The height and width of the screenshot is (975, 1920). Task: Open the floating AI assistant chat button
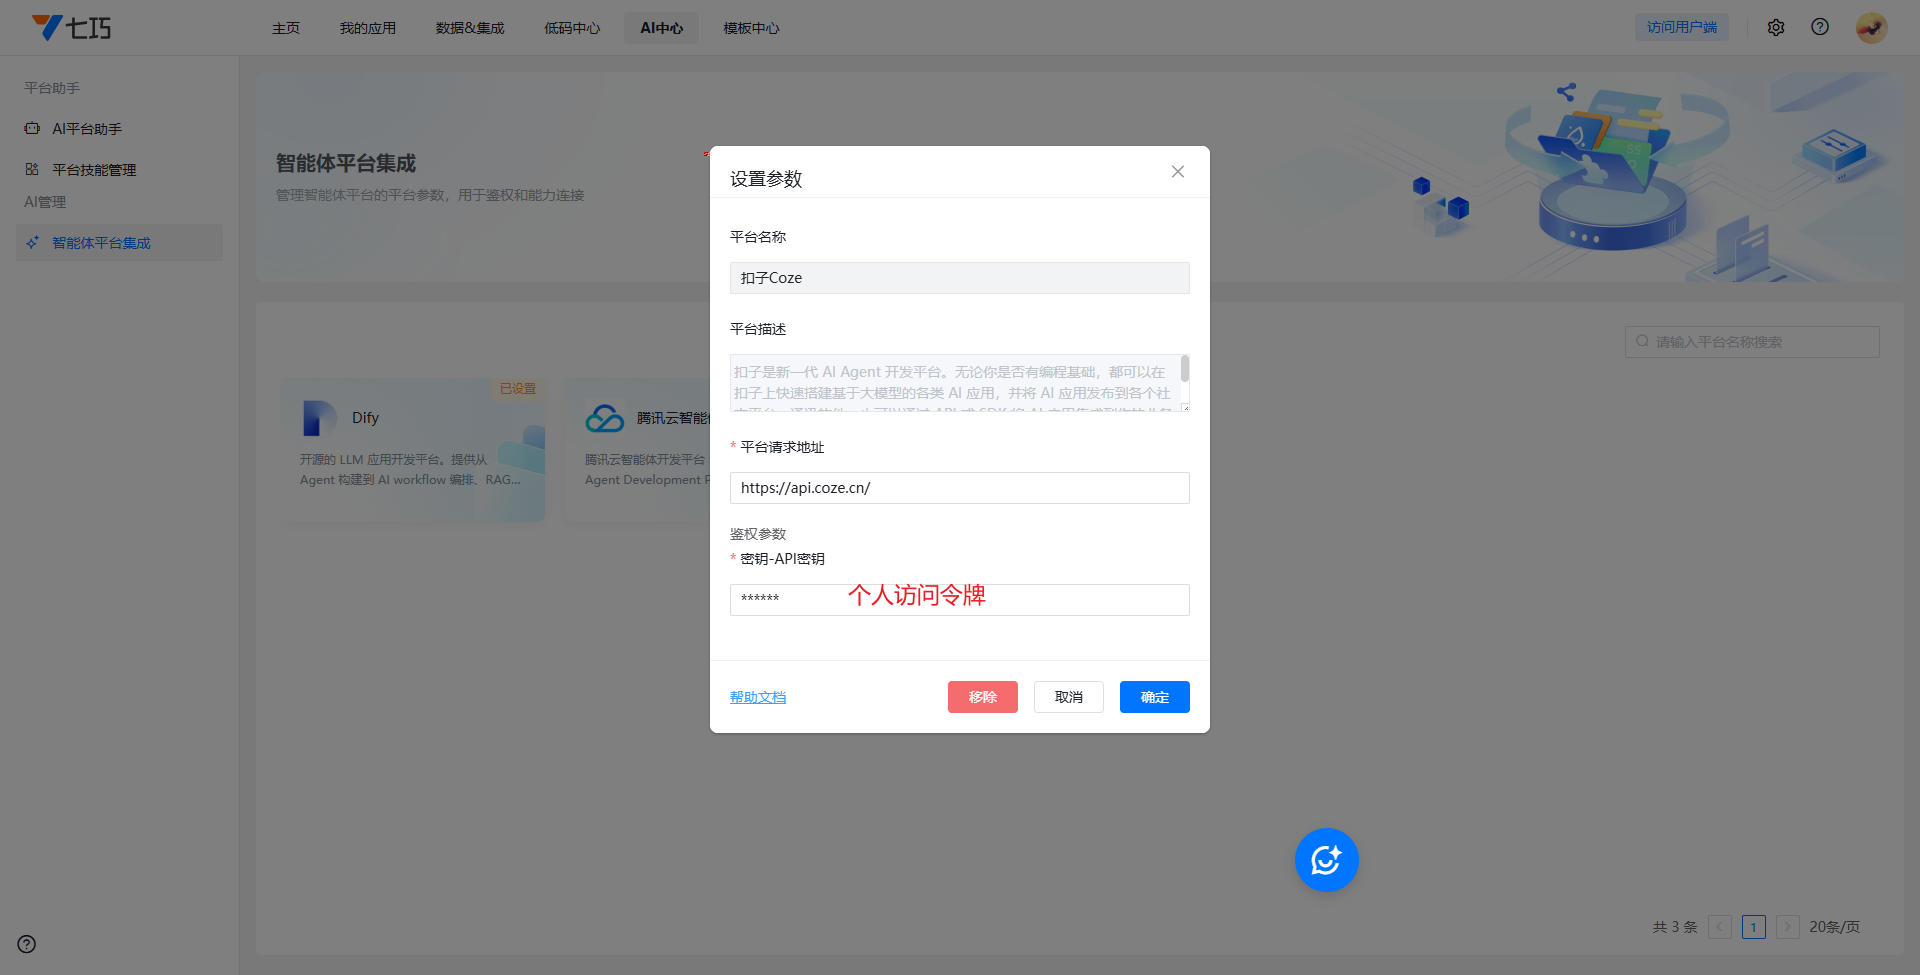click(x=1326, y=860)
